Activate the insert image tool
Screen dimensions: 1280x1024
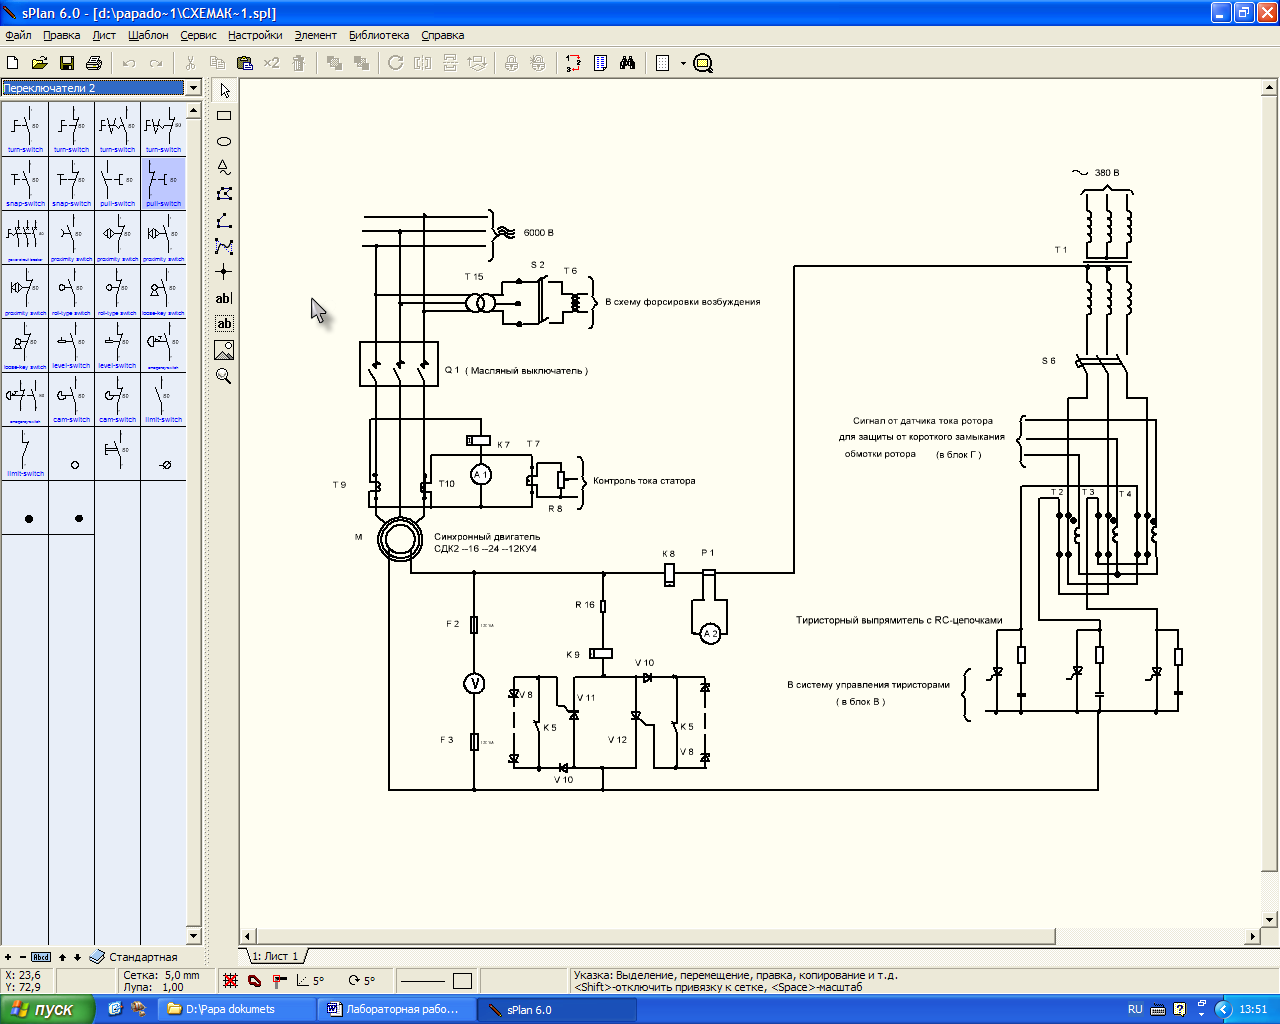(x=224, y=350)
